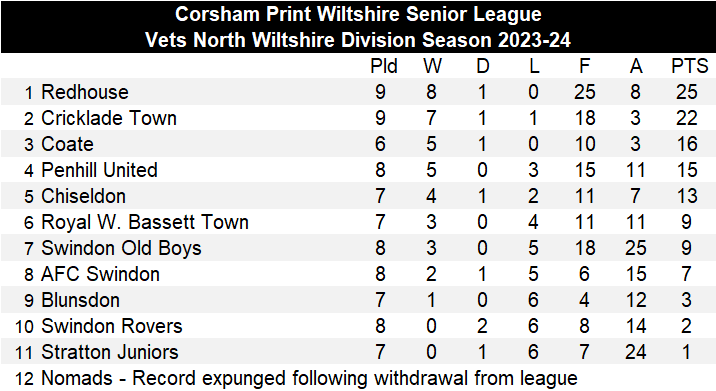Select the Blunsdon team name
The image size is (716, 391).
[80, 301]
